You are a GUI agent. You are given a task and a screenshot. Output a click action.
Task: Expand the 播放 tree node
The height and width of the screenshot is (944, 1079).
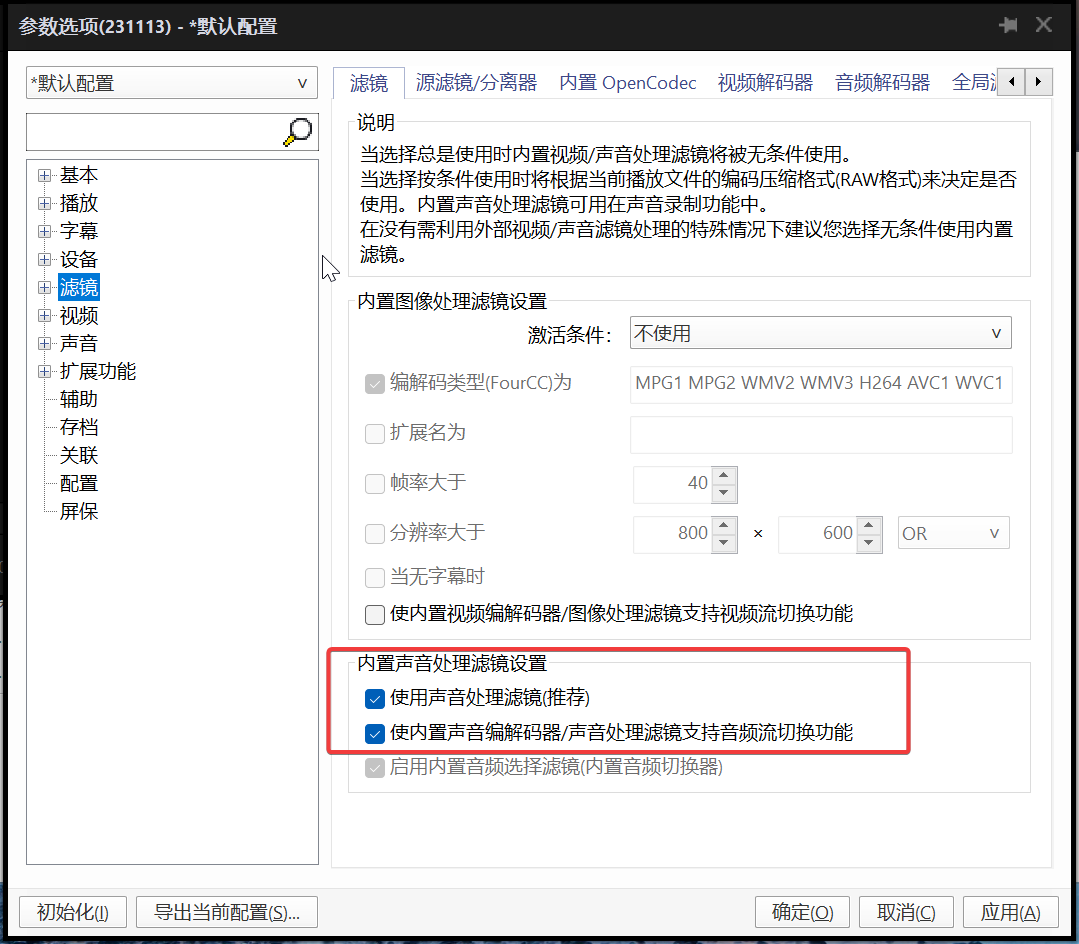coord(45,204)
